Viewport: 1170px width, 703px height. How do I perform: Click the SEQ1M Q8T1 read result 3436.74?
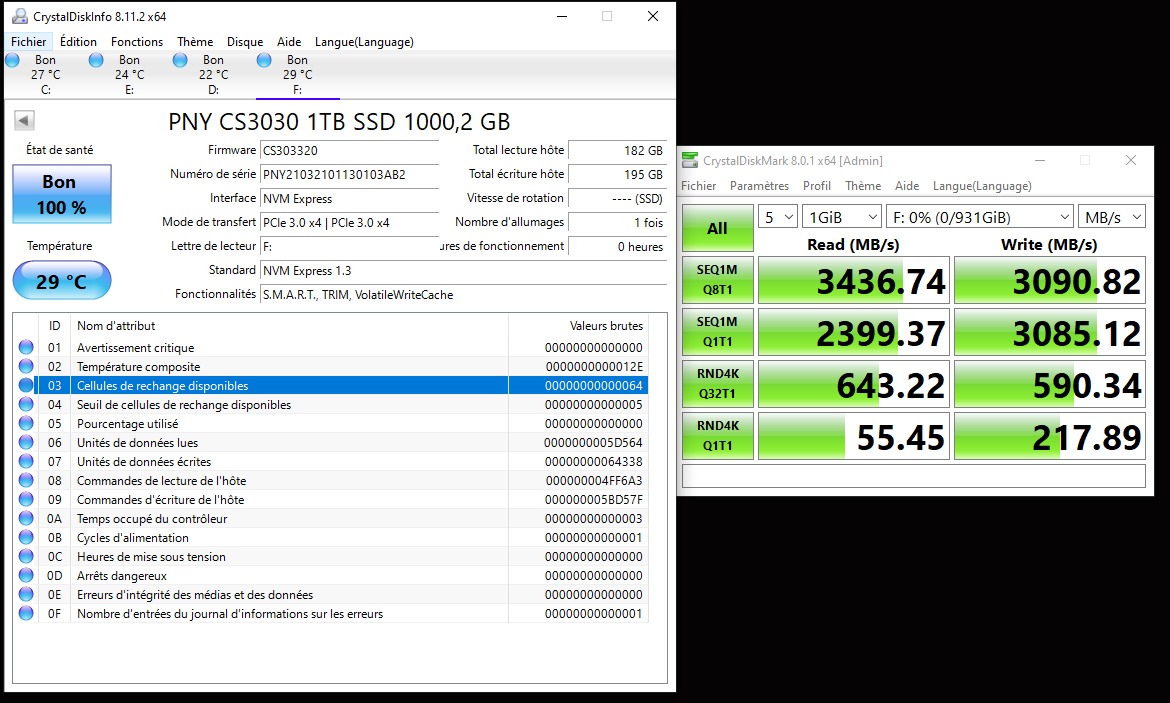coord(854,281)
